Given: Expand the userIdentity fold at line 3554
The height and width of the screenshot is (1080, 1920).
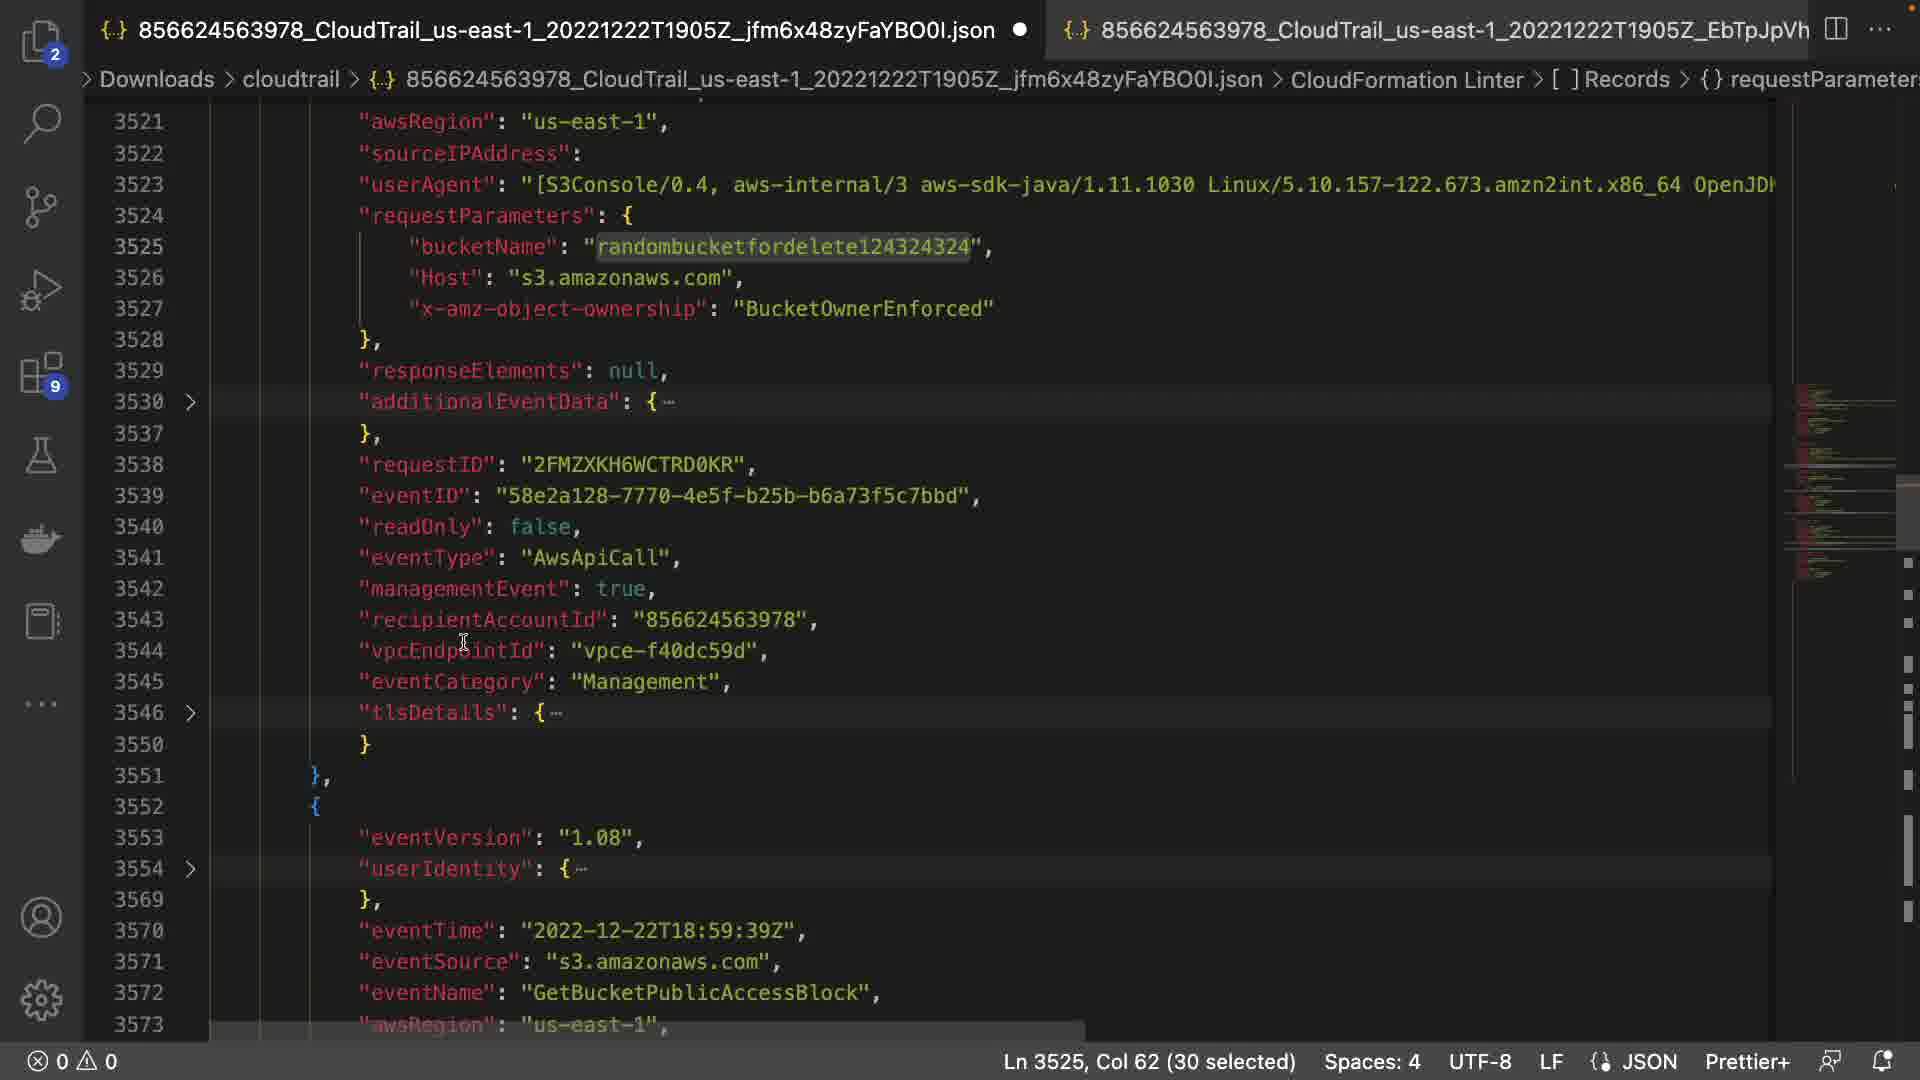Looking at the screenshot, I should point(190,869).
